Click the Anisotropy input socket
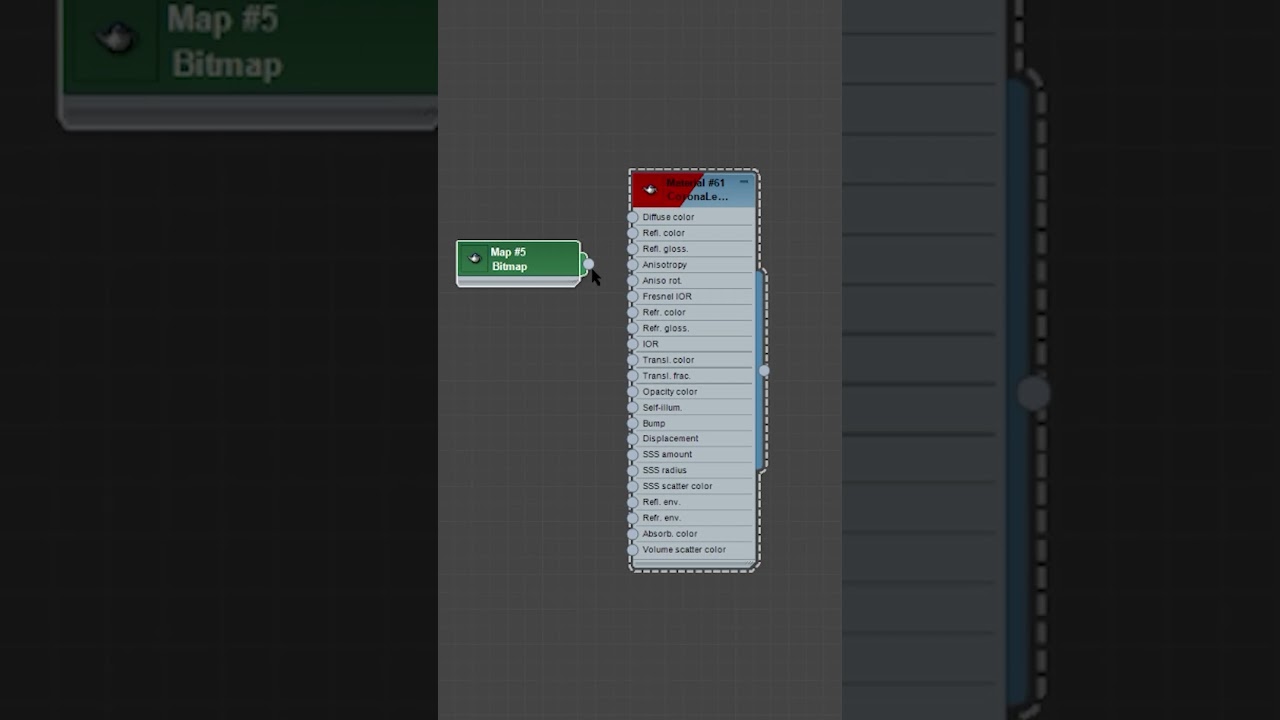1280x720 pixels. tap(632, 265)
